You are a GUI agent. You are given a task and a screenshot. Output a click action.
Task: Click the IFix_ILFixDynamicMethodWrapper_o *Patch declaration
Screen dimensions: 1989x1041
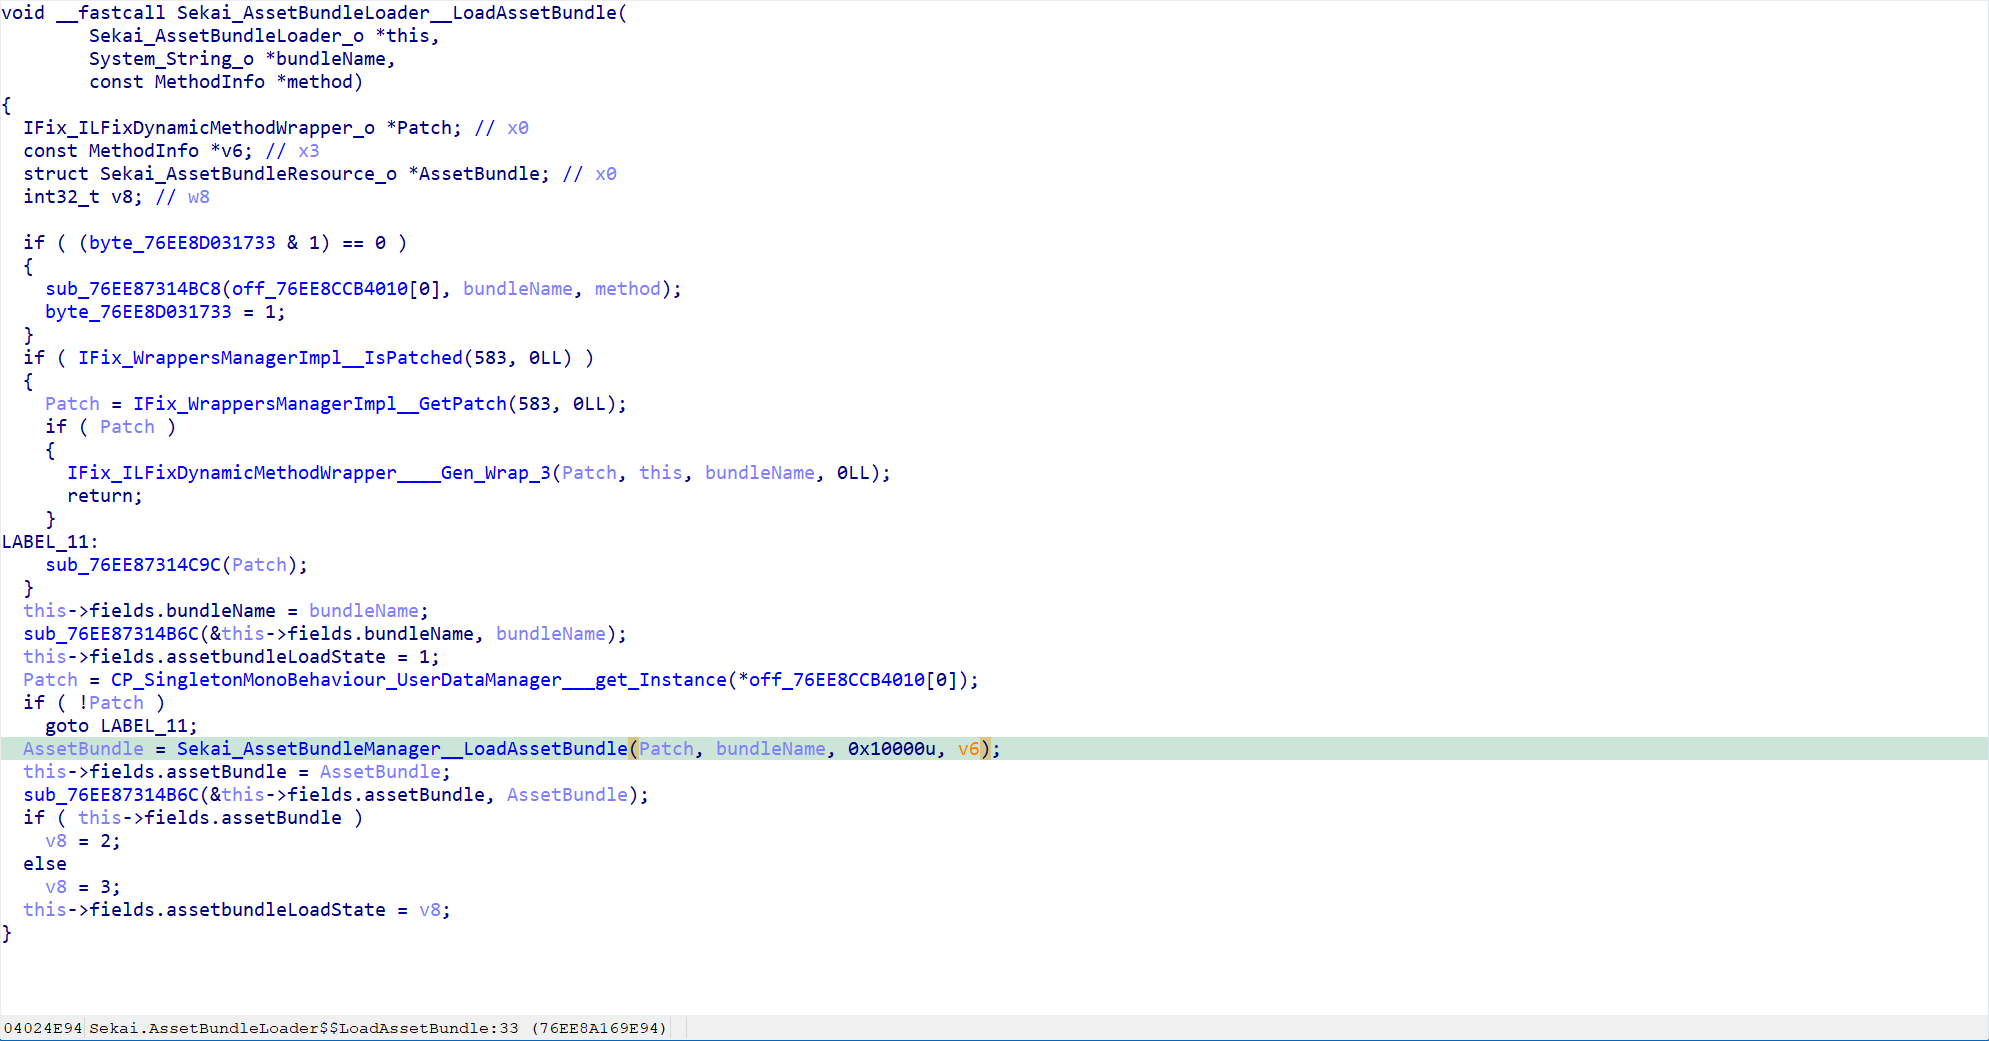click(x=242, y=128)
